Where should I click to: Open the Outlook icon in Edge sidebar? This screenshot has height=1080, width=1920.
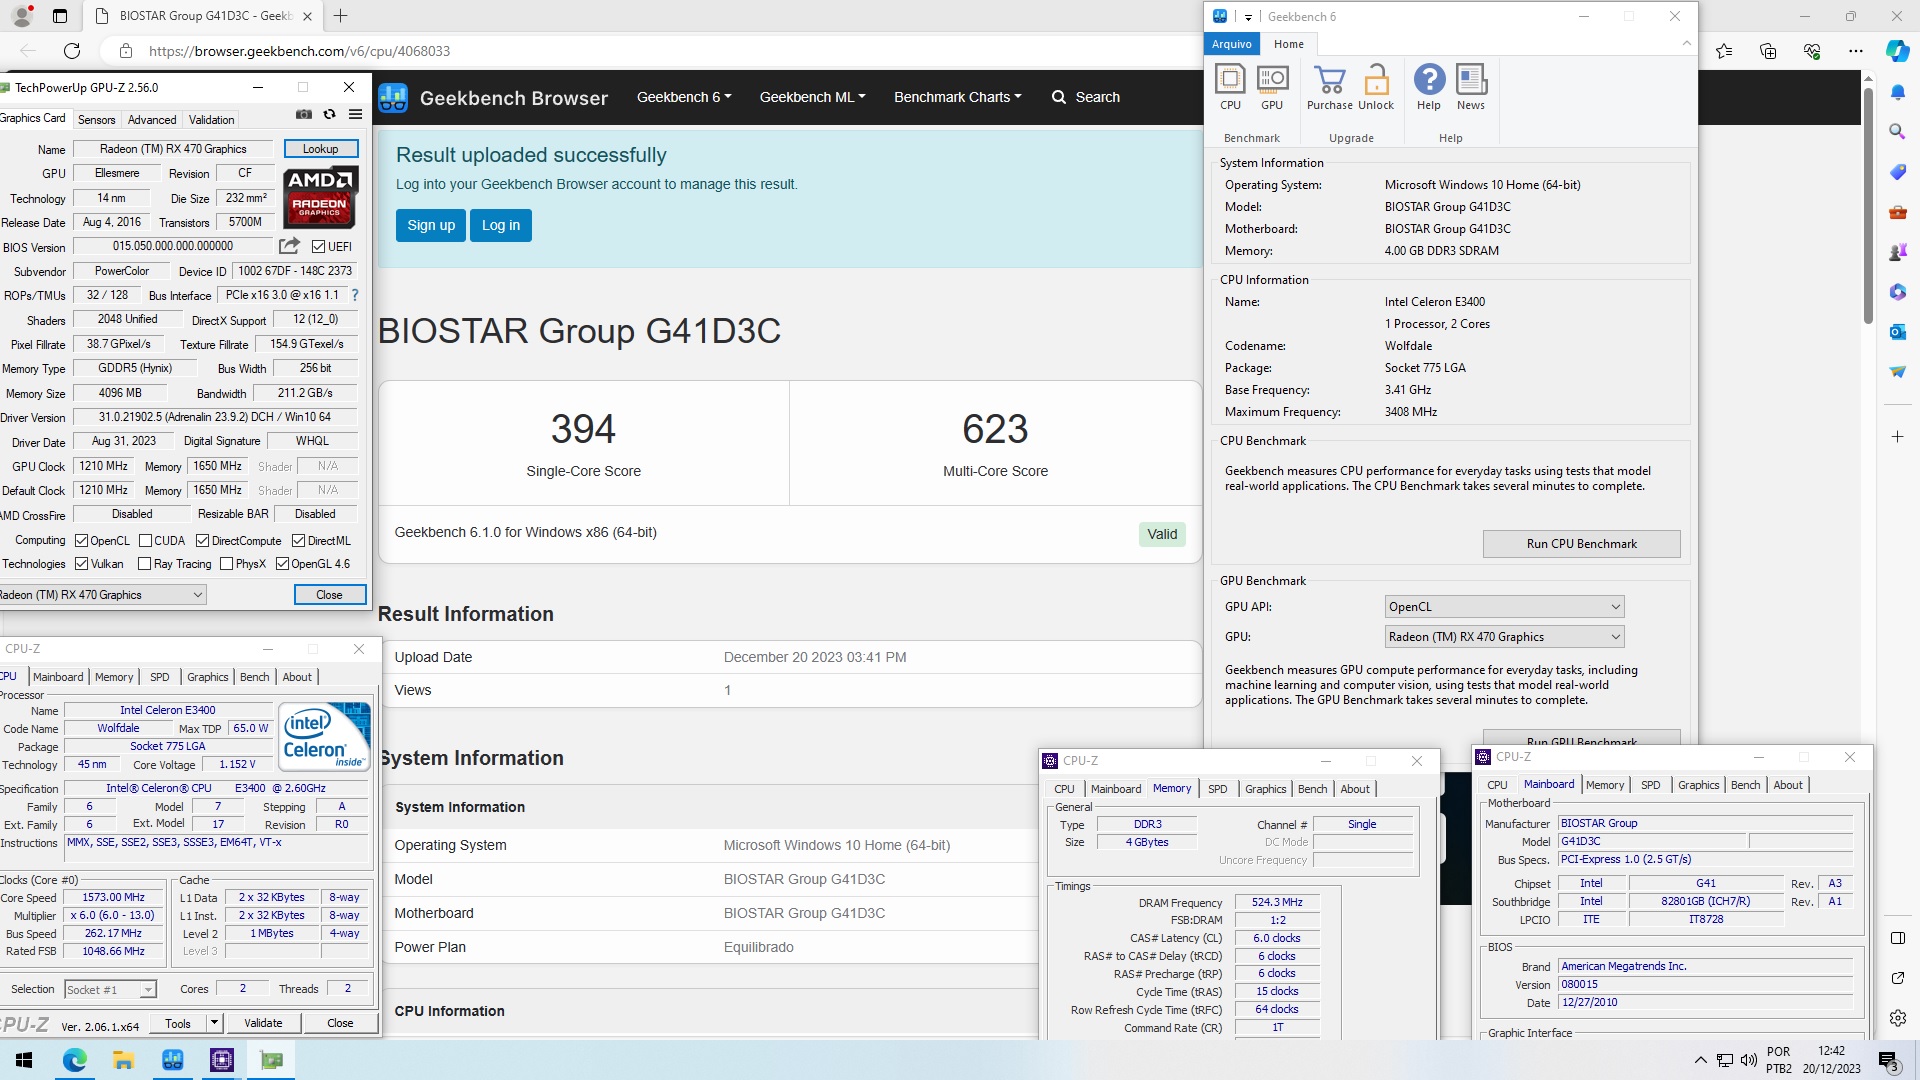(1897, 331)
